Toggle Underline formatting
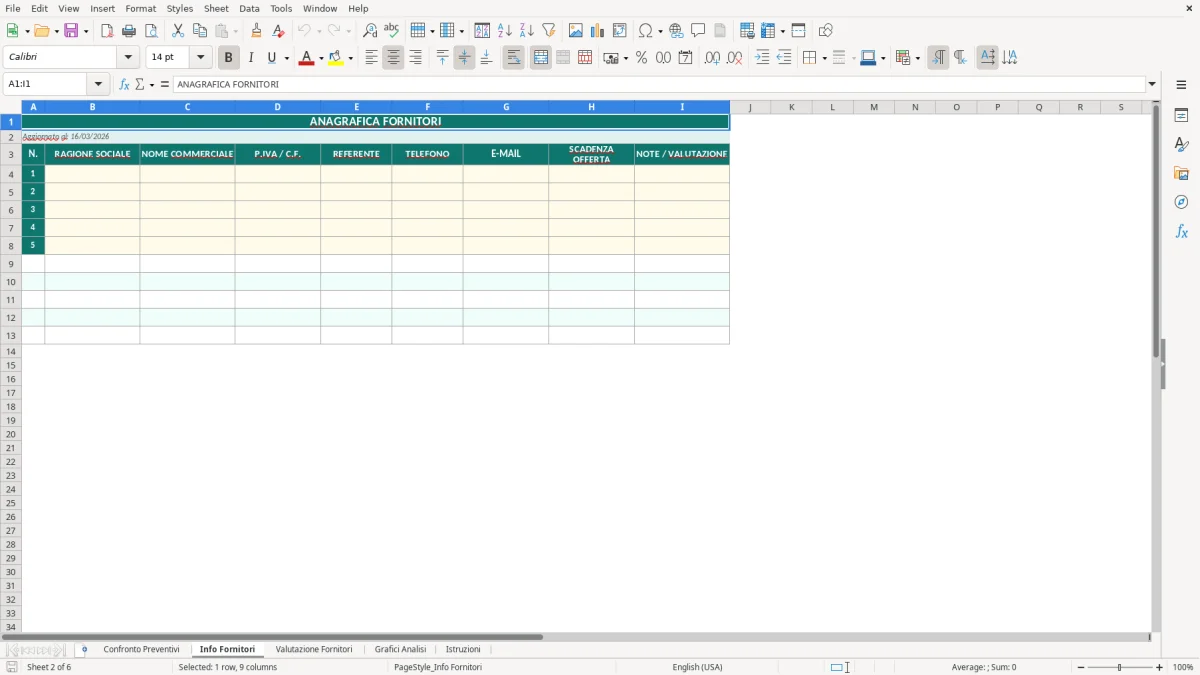 point(272,58)
